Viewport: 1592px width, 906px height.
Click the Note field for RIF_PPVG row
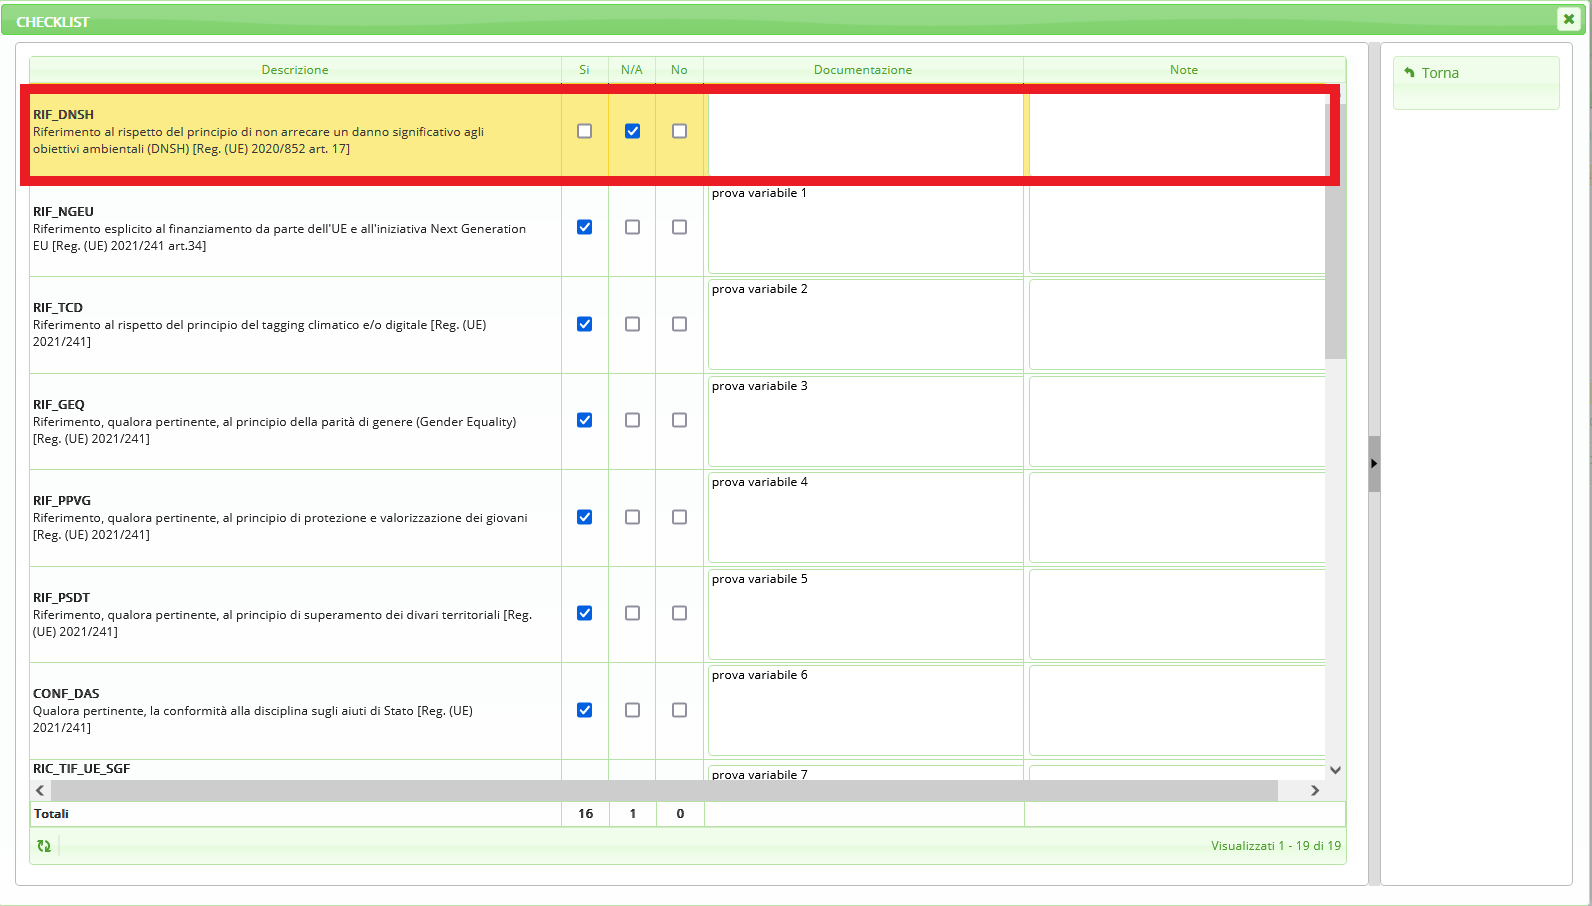pyautogui.click(x=1176, y=517)
